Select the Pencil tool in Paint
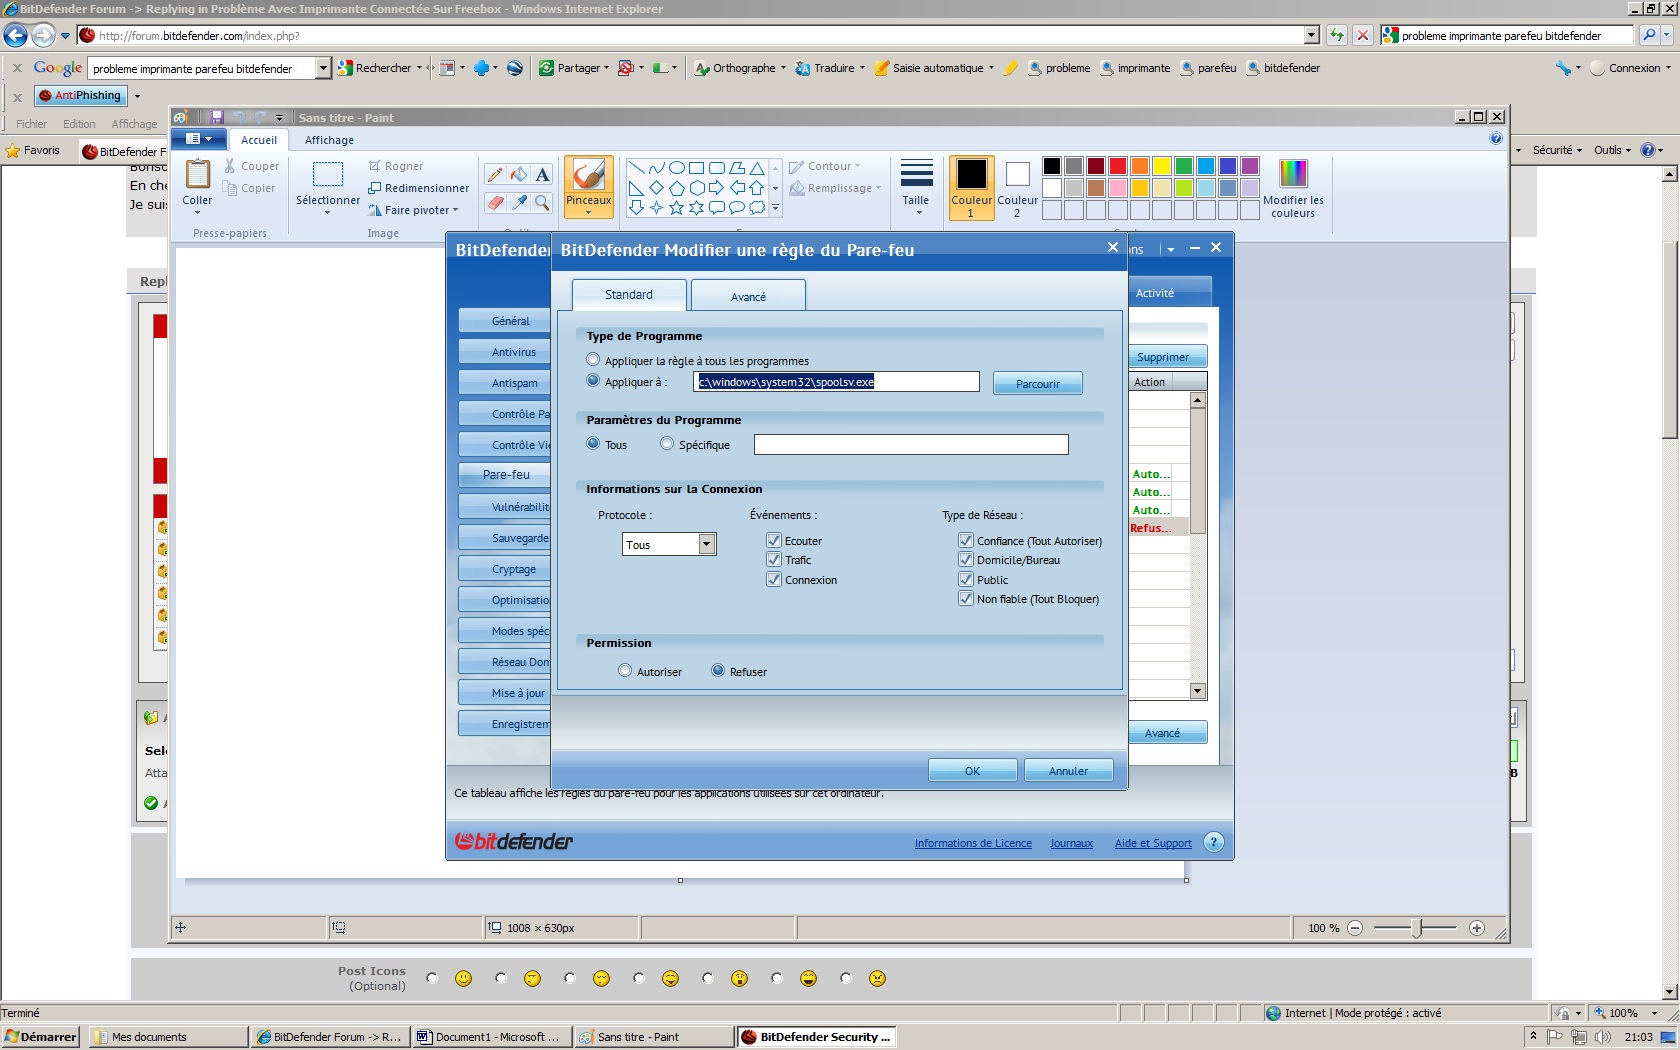Screen dimensions: 1680x1050 494,175
